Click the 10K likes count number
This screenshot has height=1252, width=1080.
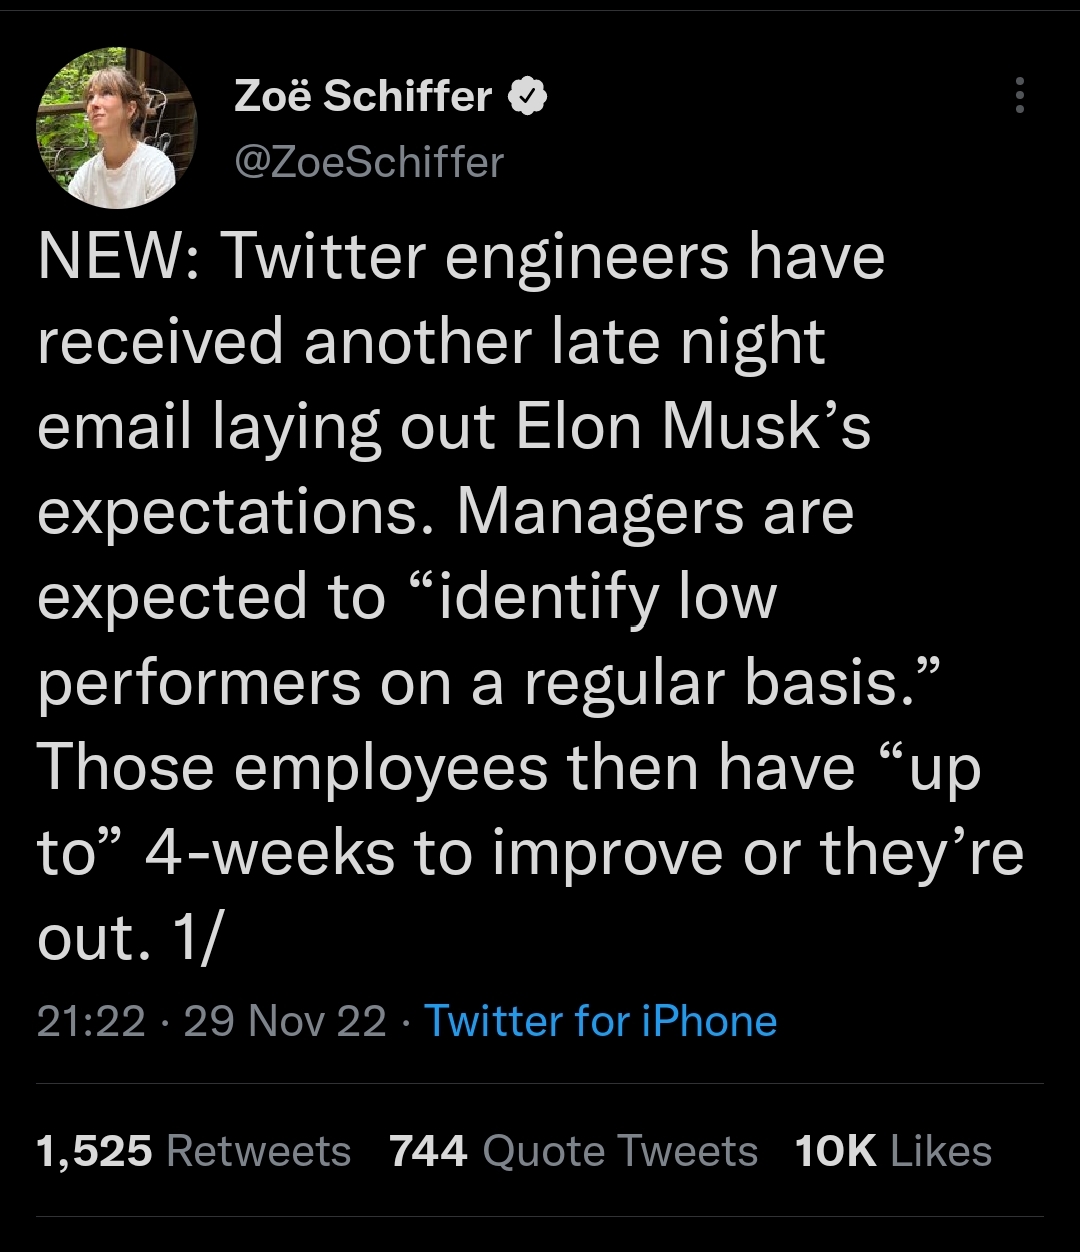click(x=835, y=1151)
